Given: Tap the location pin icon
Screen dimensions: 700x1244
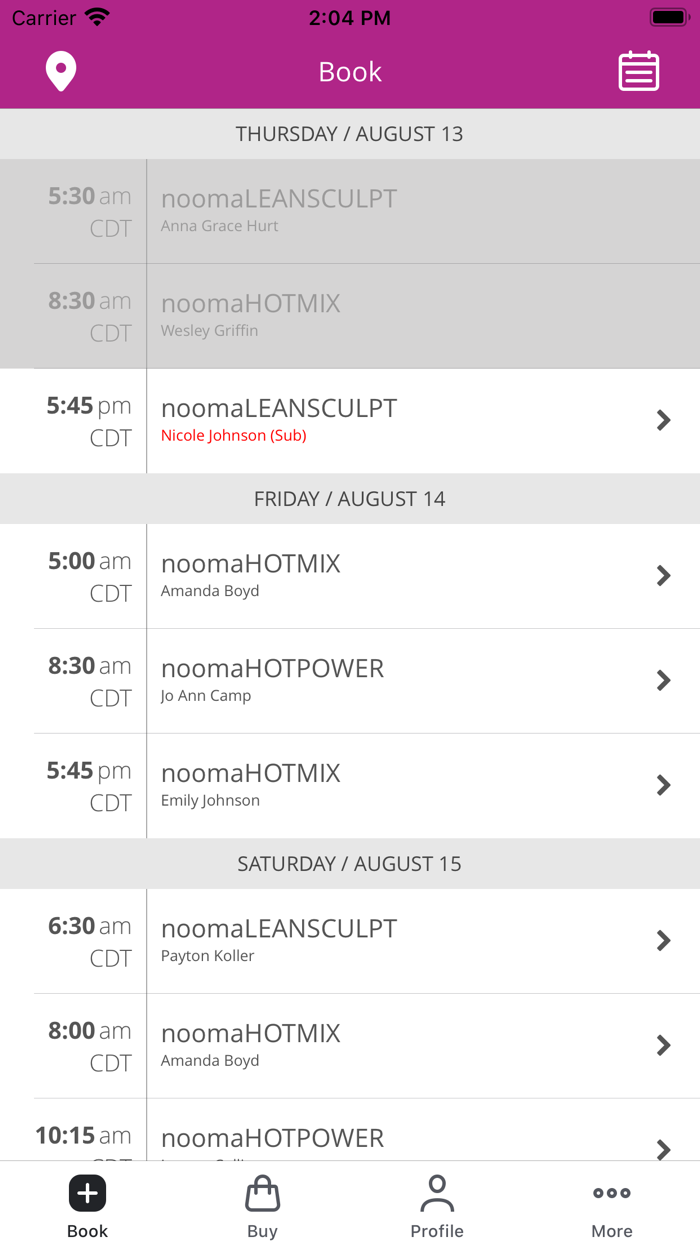Looking at the screenshot, I should click(x=61, y=72).
